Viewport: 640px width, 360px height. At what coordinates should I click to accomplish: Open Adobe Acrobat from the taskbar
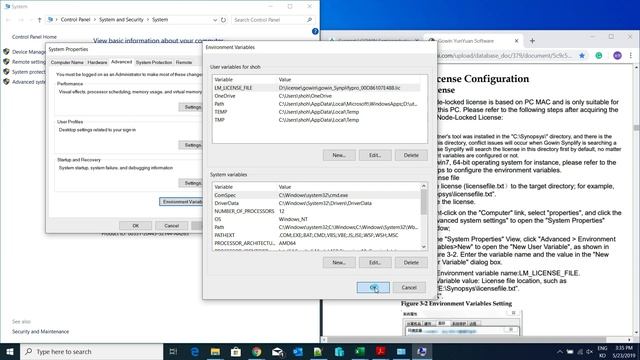click(x=380, y=351)
